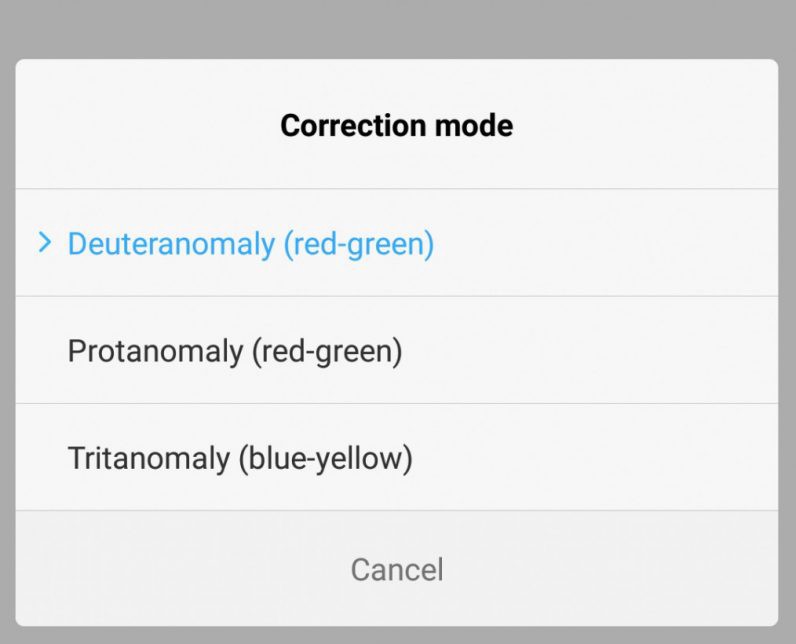The height and width of the screenshot is (644, 796).
Task: Tap the middle red-green correction entry
Action: (234, 351)
